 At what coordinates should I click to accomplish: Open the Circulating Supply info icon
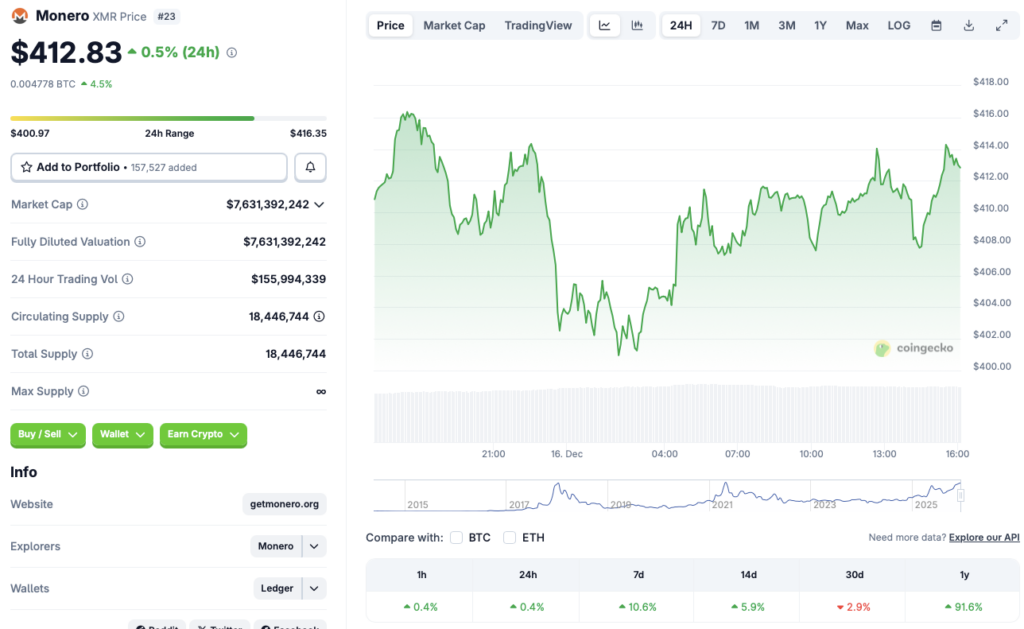[118, 316]
